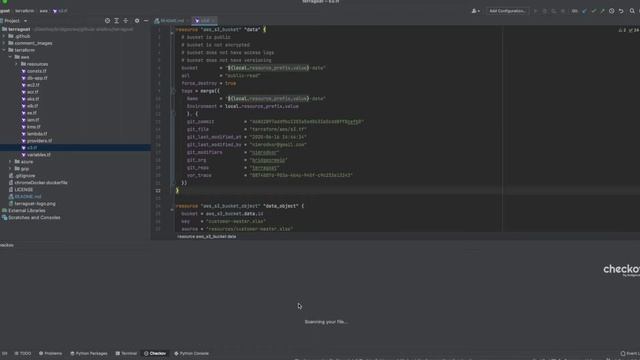This screenshot has height=360, width=640.
Task: Expand the gcp folder
Action: (x=11, y=169)
